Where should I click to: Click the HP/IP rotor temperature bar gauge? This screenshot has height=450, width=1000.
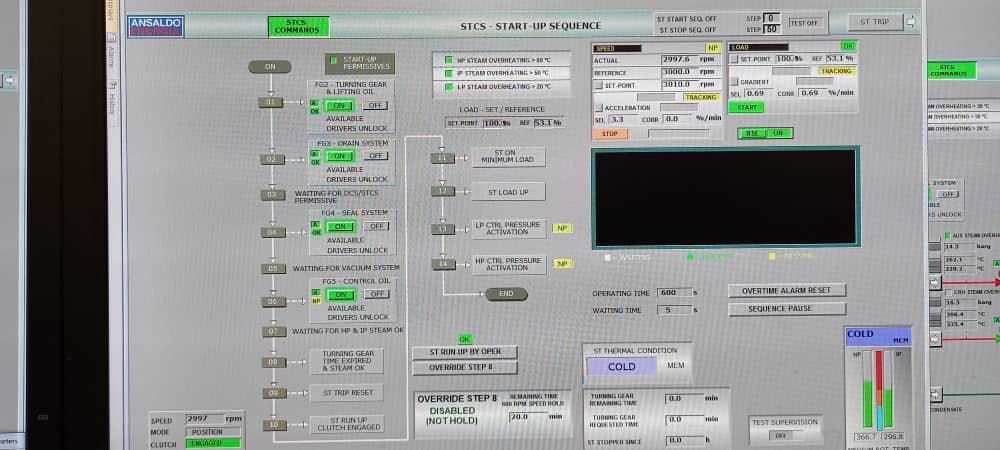click(x=878, y=389)
